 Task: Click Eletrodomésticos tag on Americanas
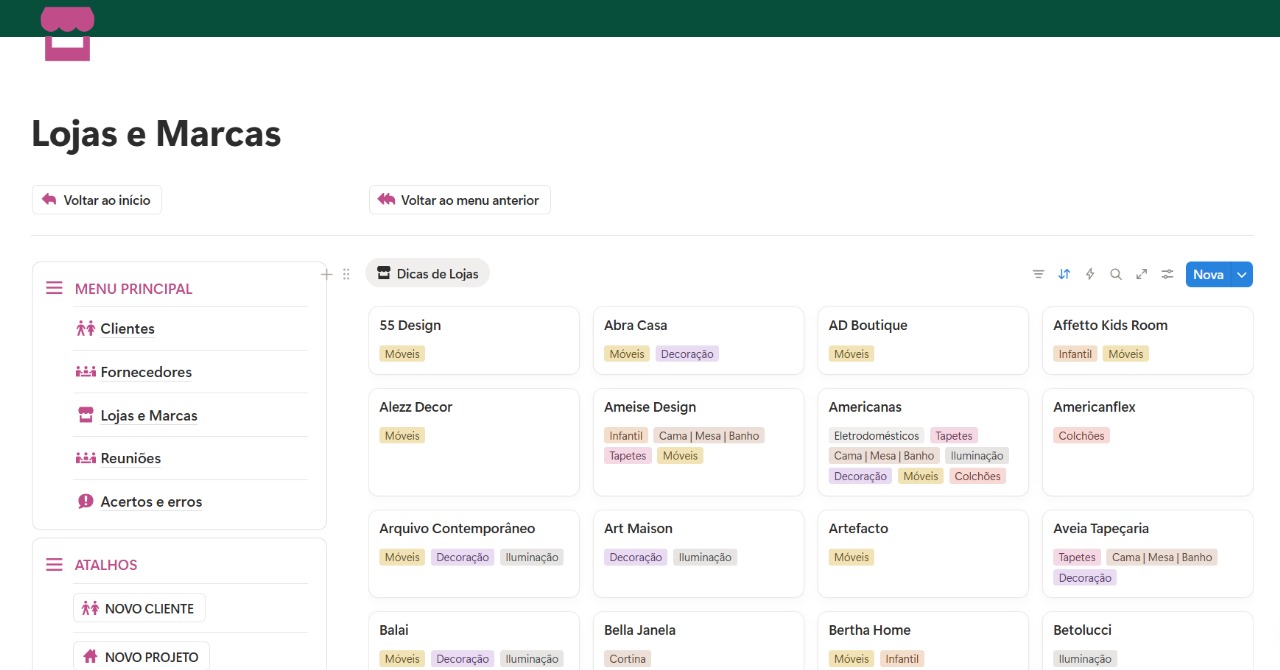tap(877, 436)
